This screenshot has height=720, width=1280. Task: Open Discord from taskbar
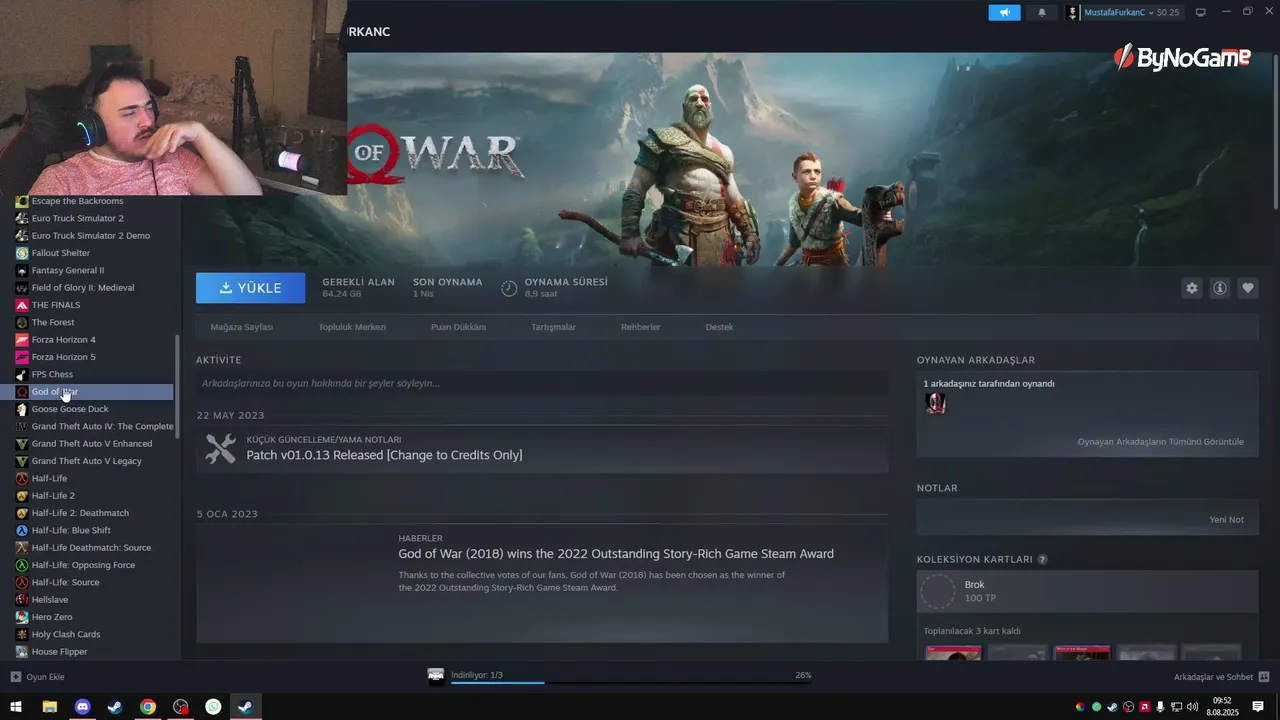[x=82, y=707]
